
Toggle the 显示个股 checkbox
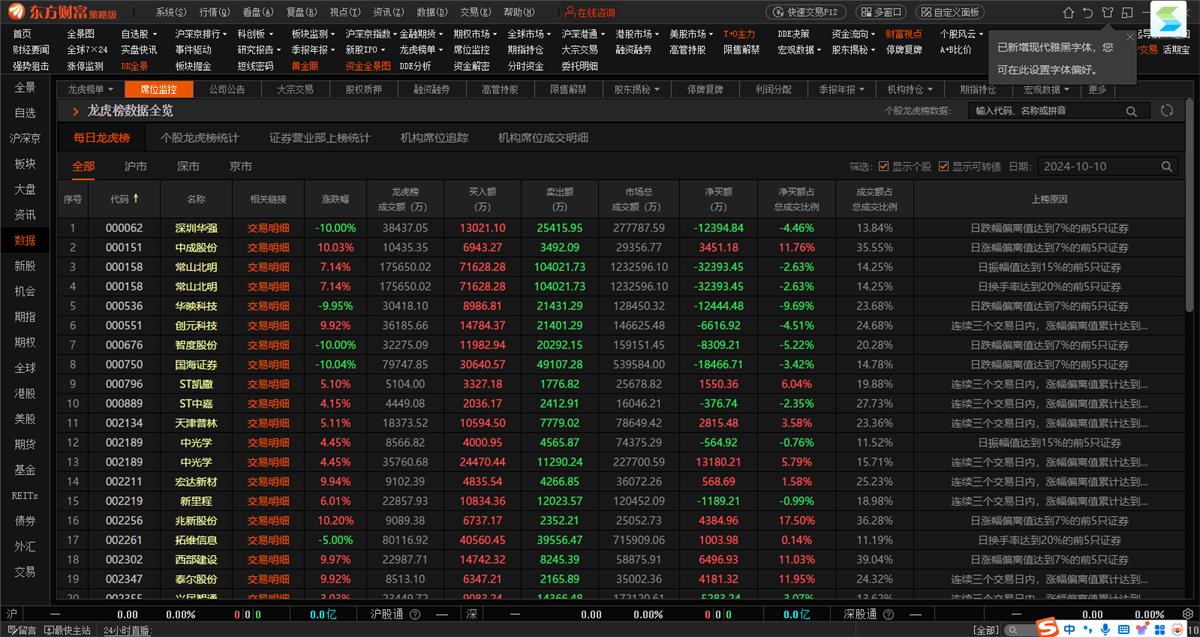[883, 167]
